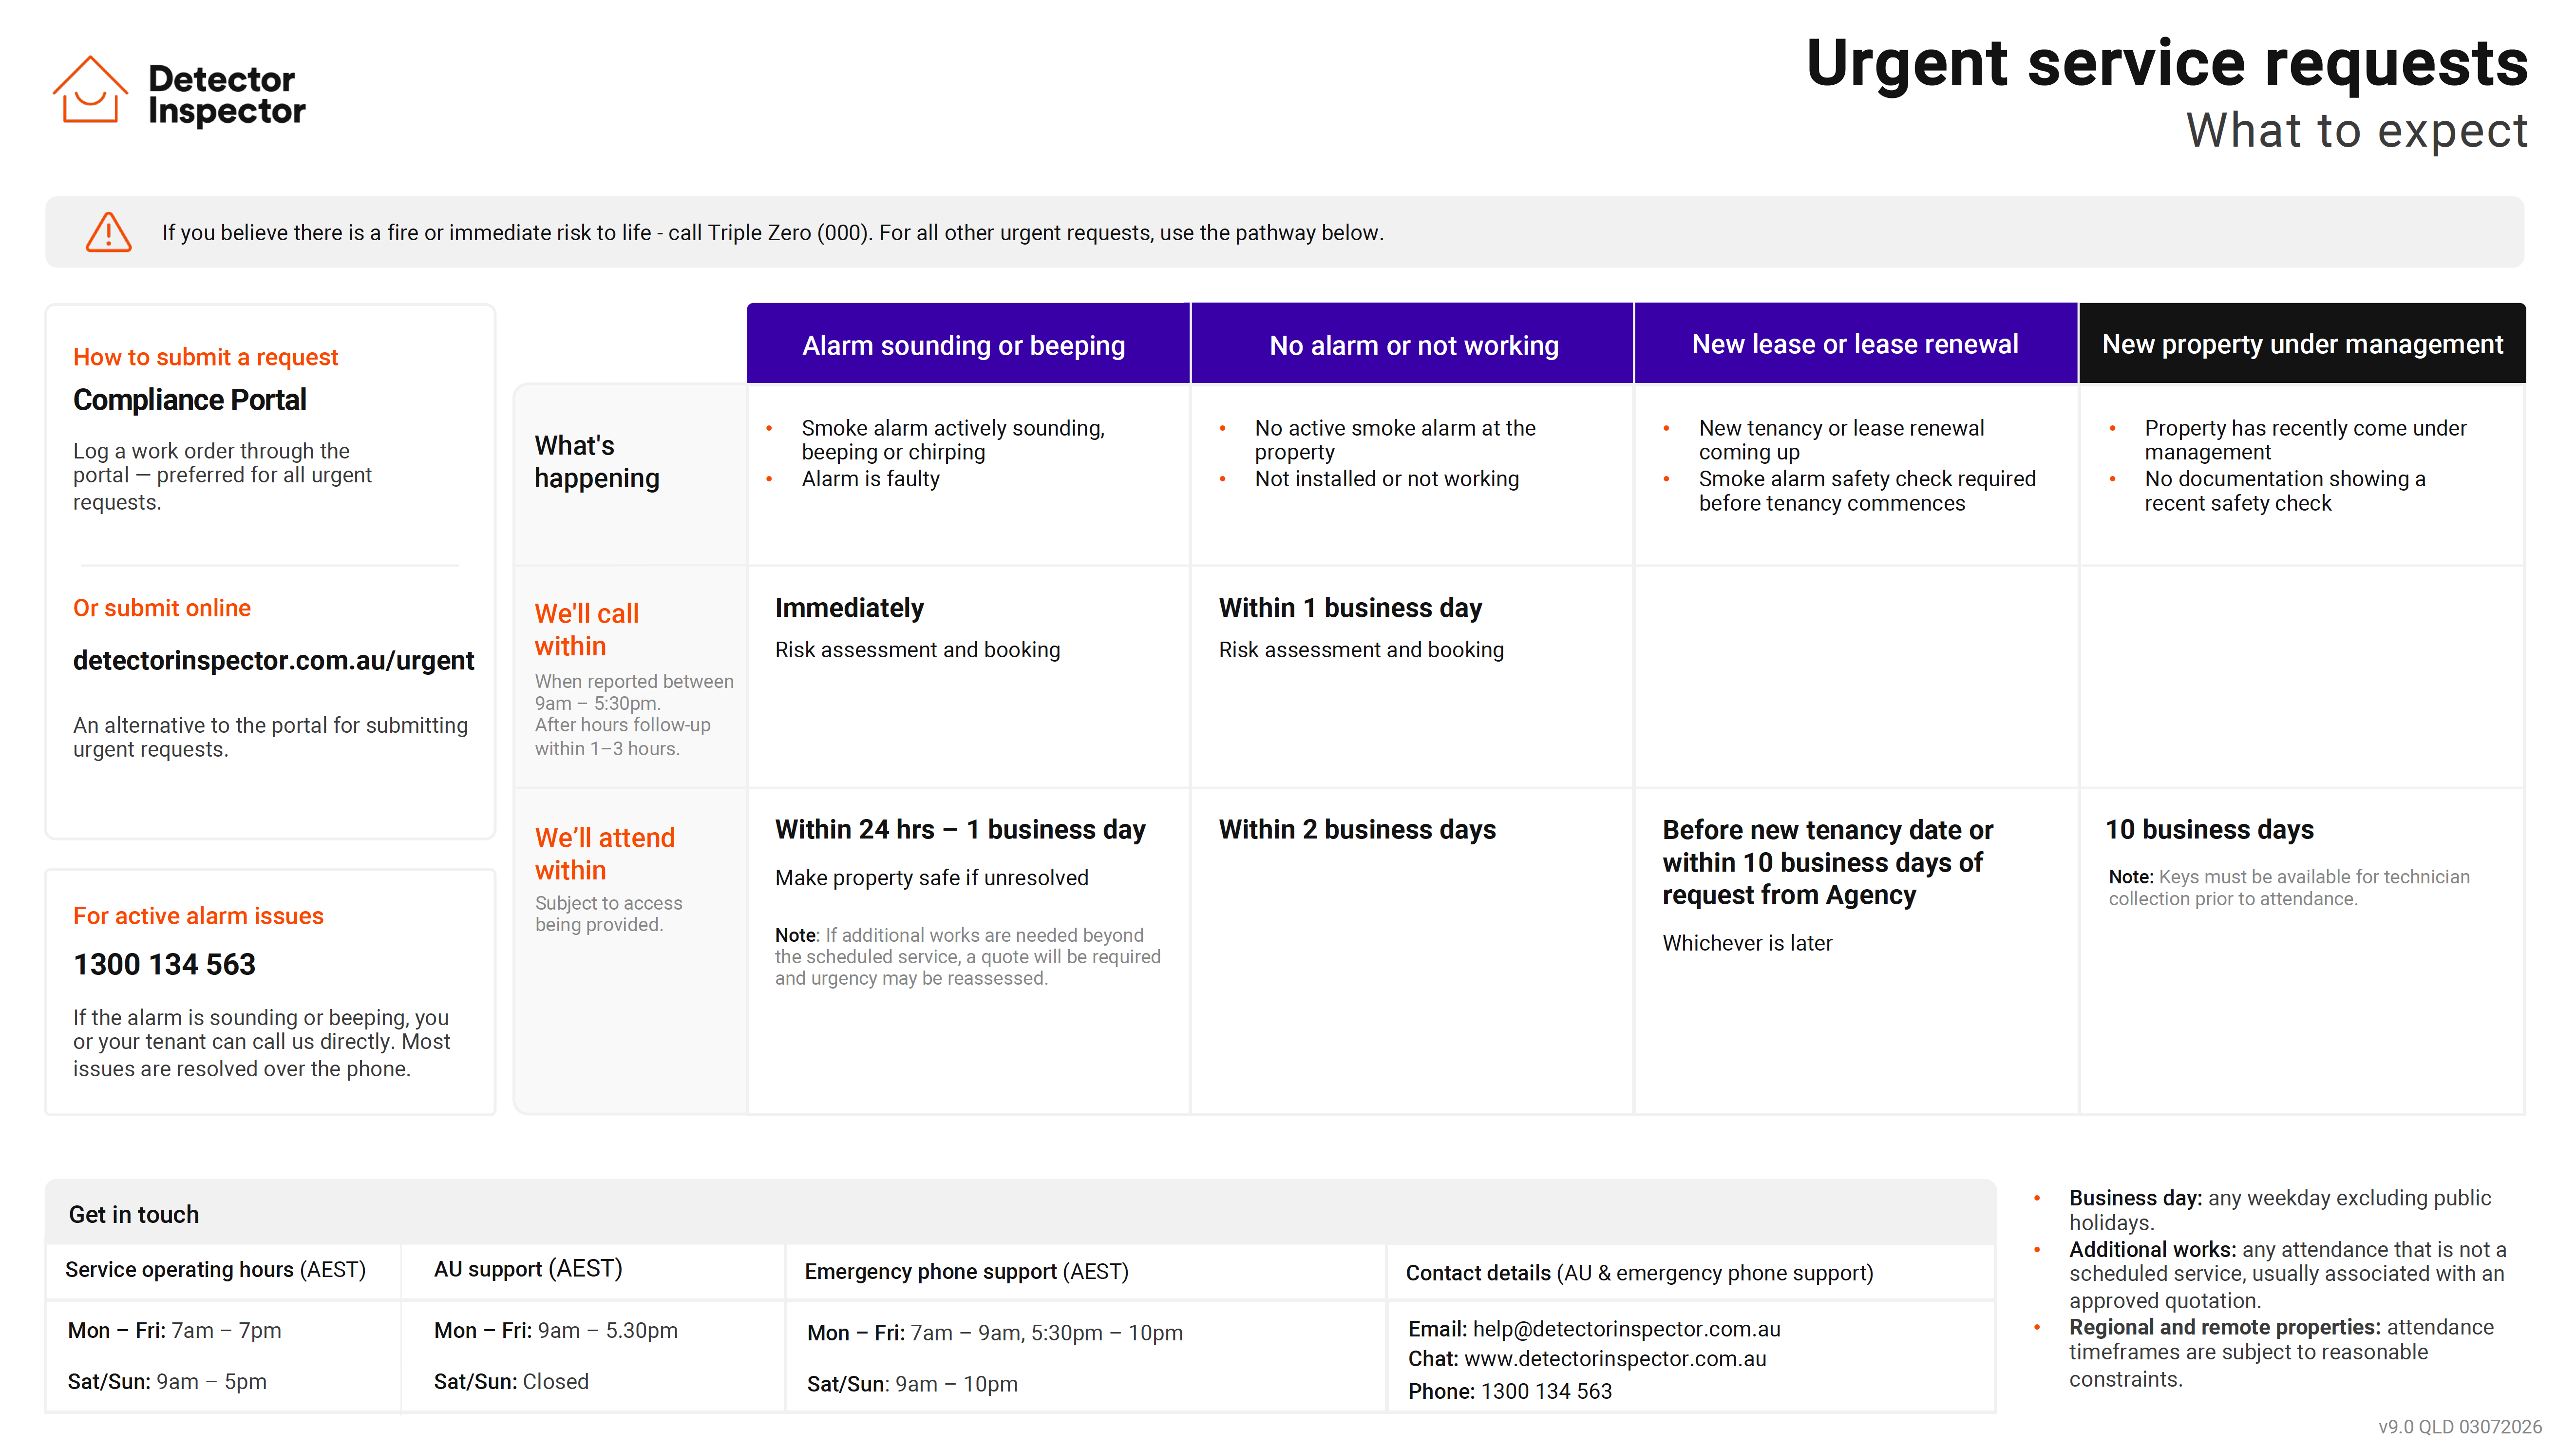Click the Mon – Fri: 7am – 7pm hours
The height and width of the screenshot is (1449, 2576).
pos(174,1331)
